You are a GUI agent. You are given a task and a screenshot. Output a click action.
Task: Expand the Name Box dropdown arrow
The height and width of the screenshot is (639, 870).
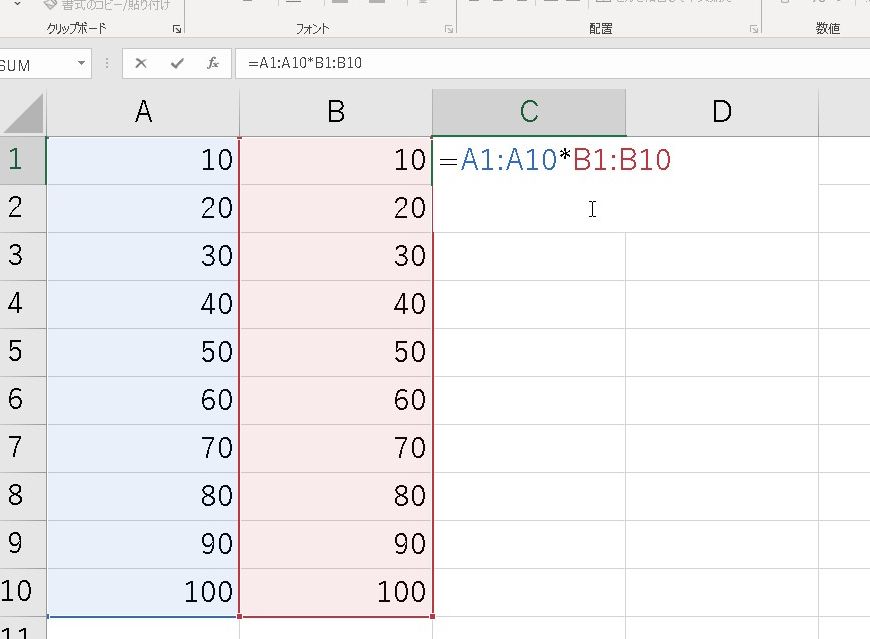tap(82, 64)
